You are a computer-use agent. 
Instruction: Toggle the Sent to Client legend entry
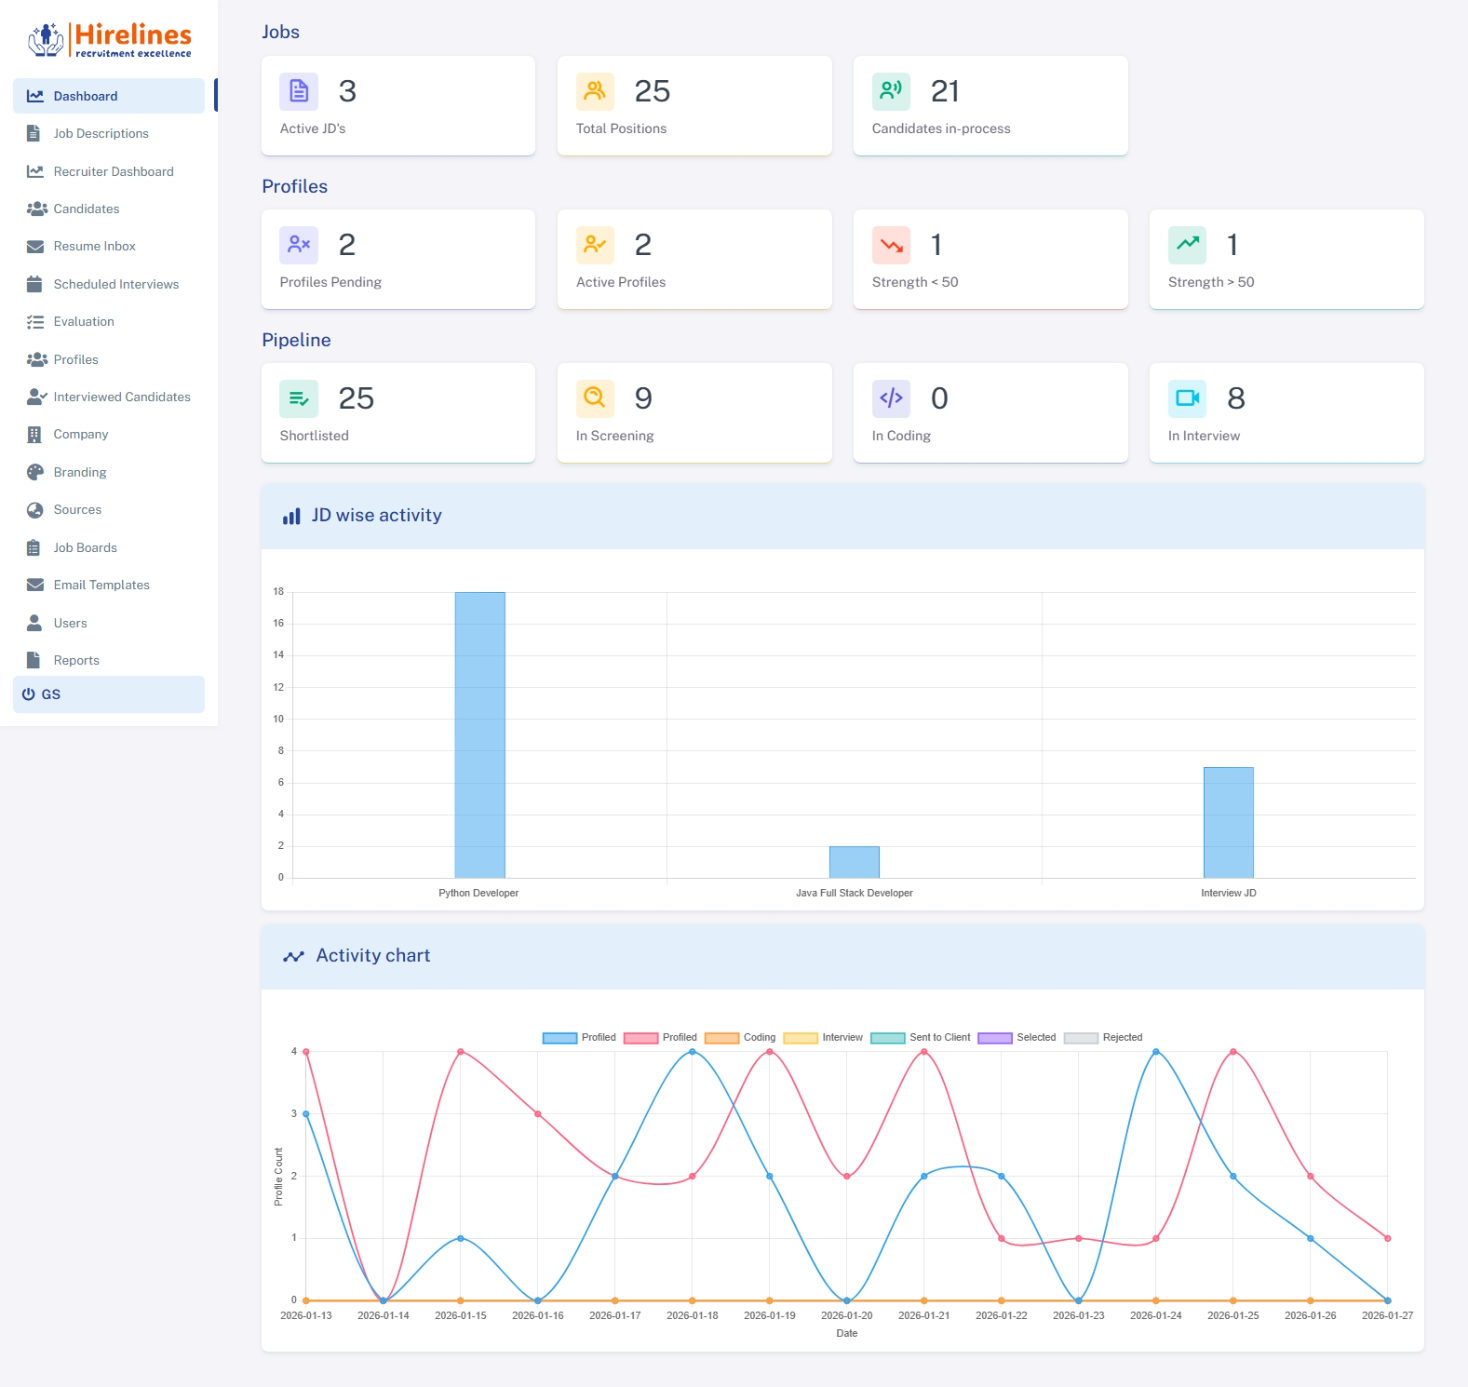click(886, 1037)
